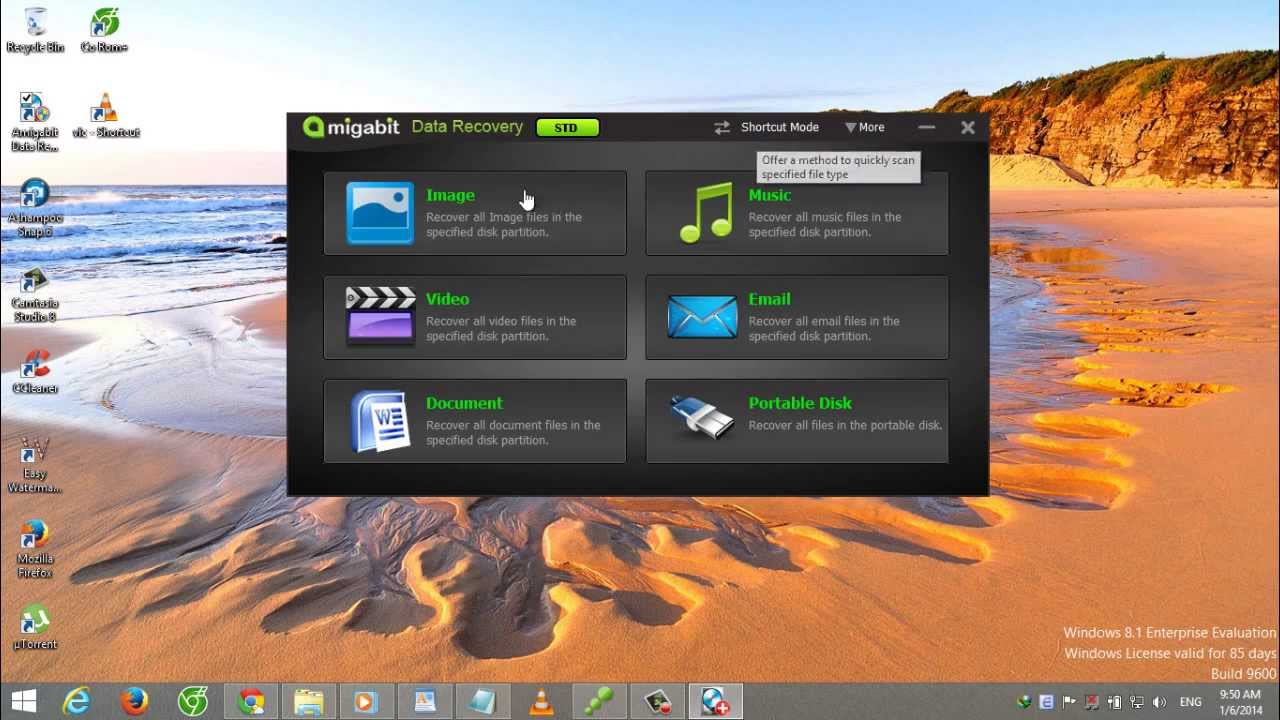Click the green STD edition badge

567,128
